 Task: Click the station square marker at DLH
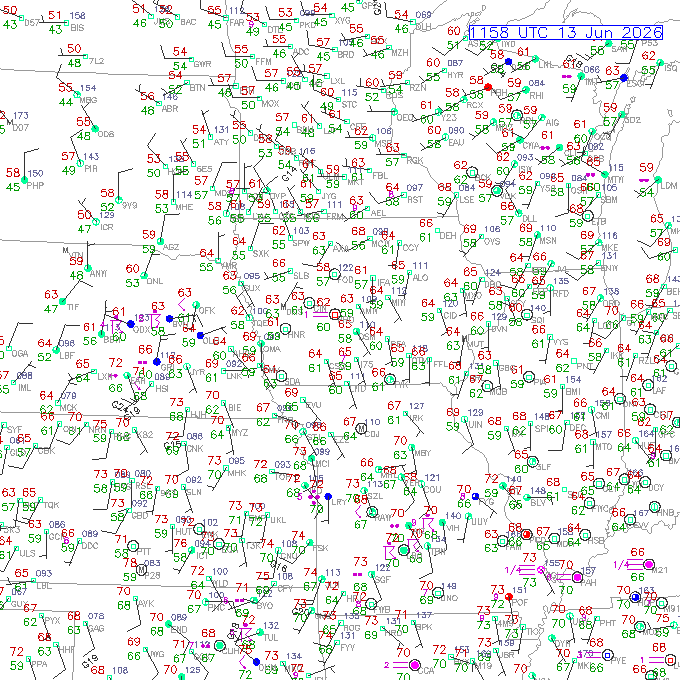click(x=413, y=20)
